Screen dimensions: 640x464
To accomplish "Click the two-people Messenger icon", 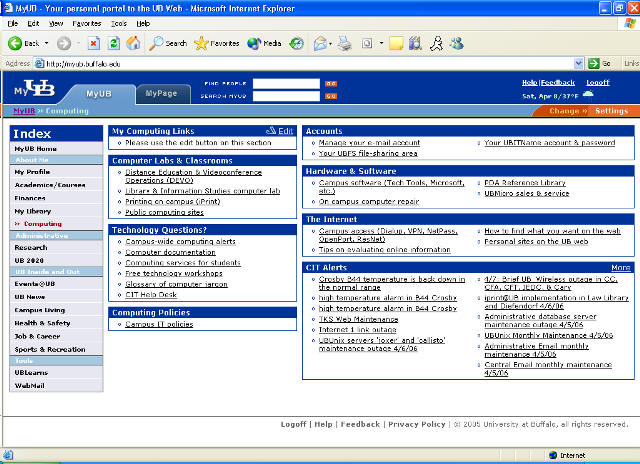I will coord(457,43).
